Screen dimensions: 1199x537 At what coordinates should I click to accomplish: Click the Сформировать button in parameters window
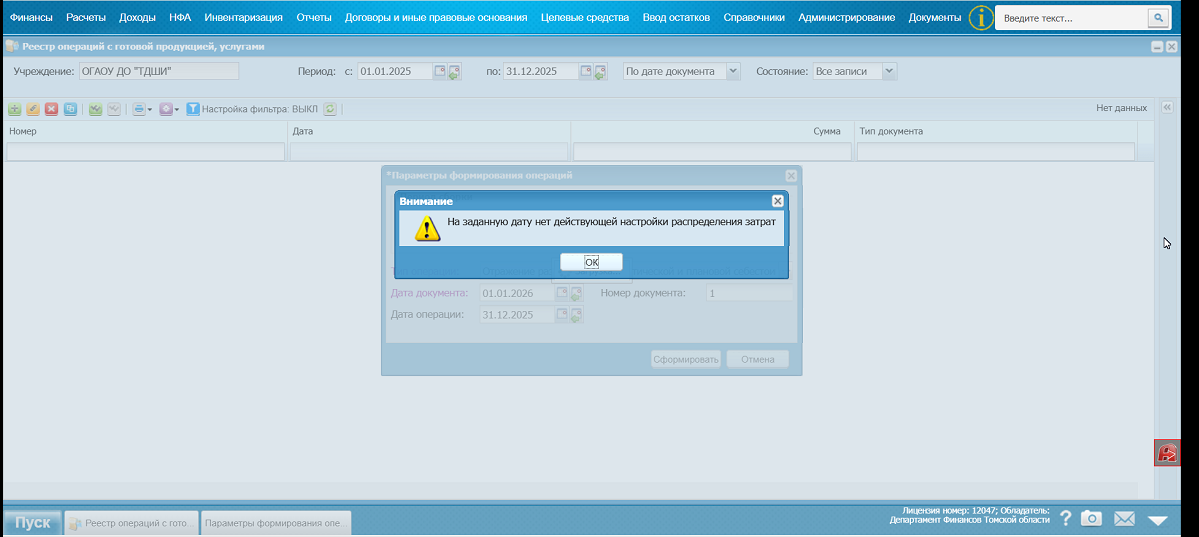pyautogui.click(x=686, y=359)
